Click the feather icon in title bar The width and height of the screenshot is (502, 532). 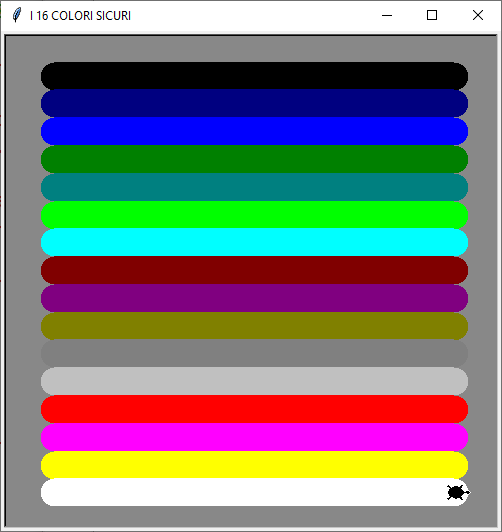(17, 15)
